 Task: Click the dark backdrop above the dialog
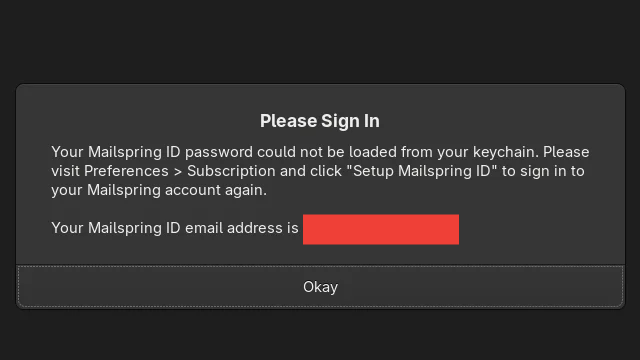pos(320,41)
